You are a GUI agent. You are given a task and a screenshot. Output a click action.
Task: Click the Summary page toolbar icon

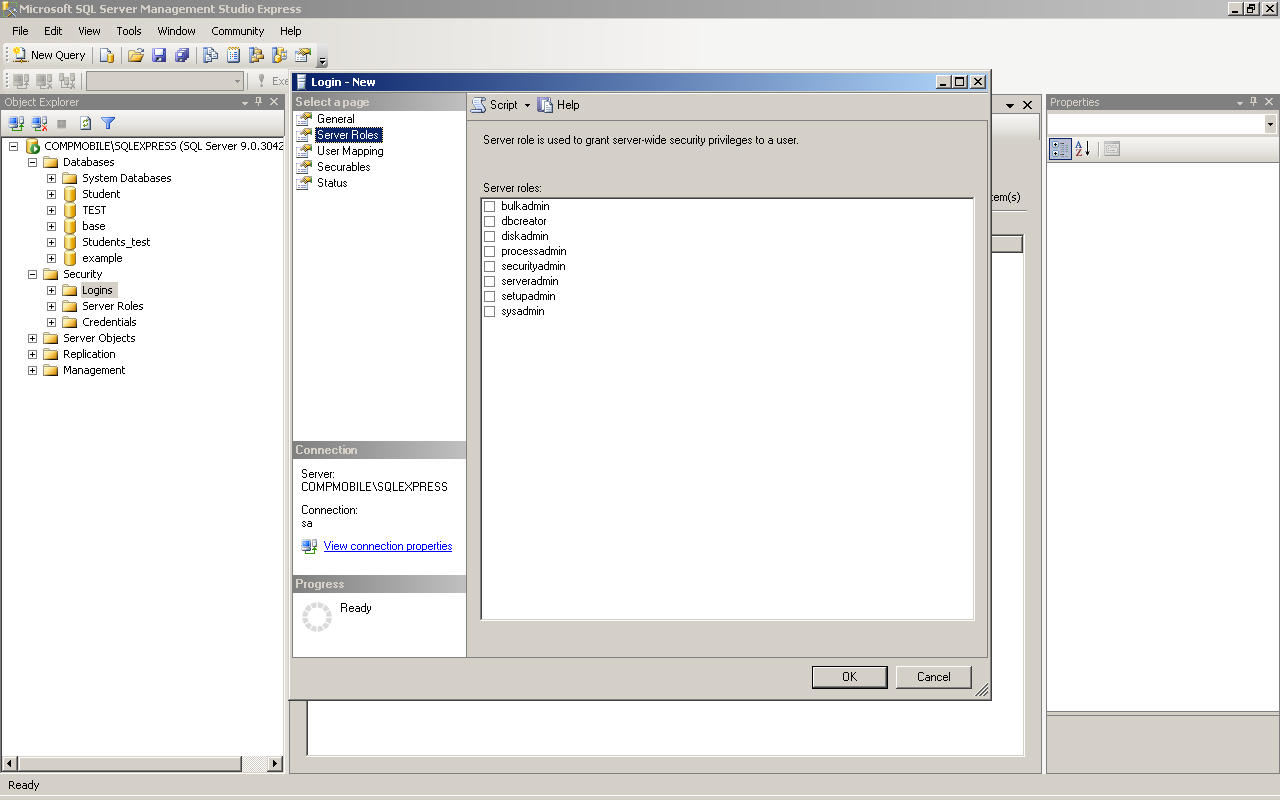[x=234, y=55]
